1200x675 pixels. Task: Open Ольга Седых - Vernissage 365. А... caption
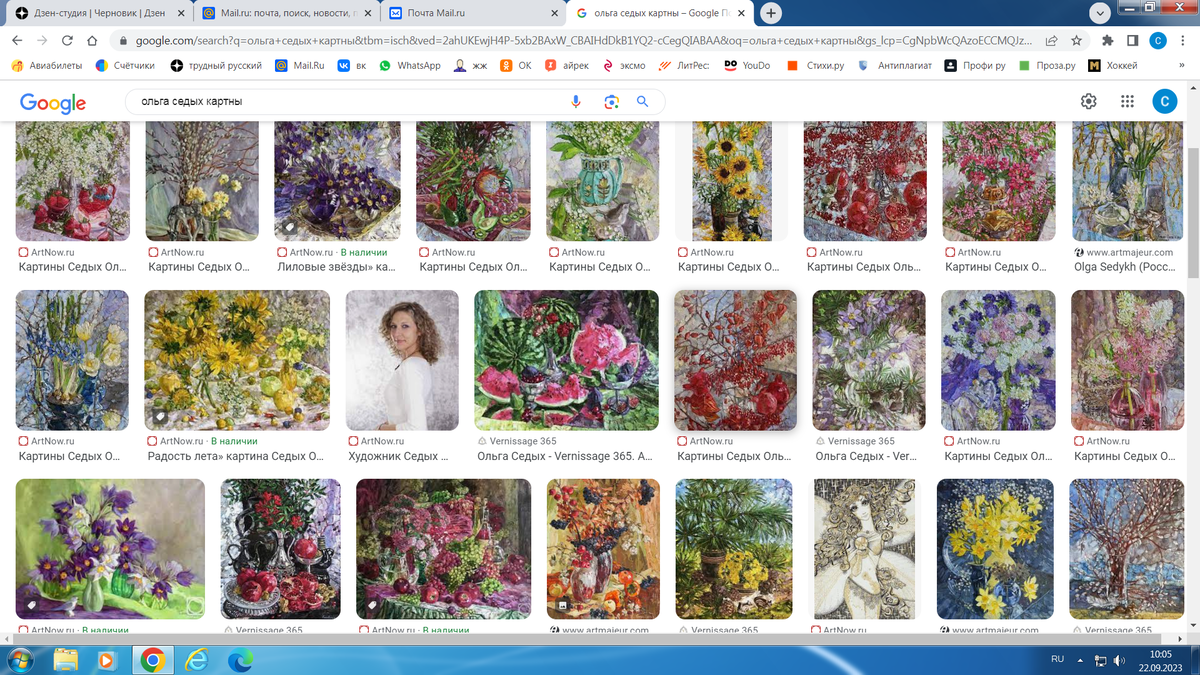point(564,456)
